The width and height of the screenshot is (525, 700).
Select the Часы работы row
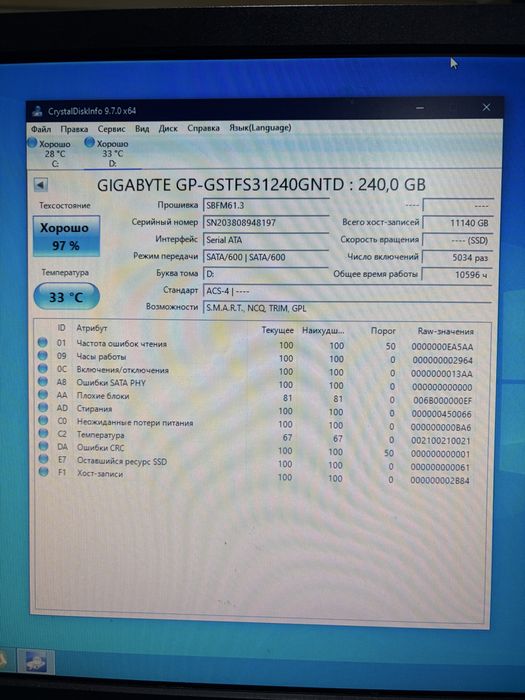point(257,358)
